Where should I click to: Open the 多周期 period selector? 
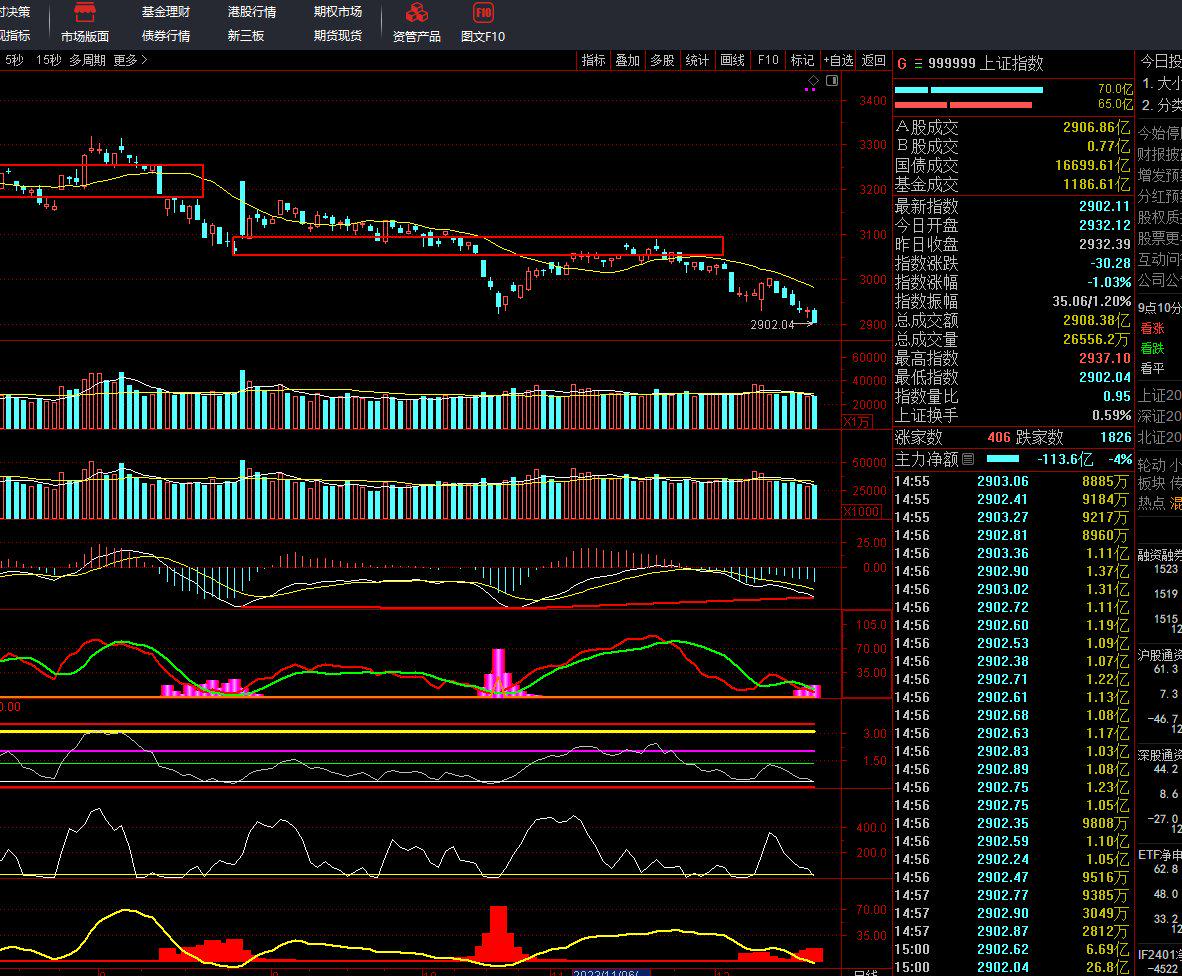tap(87, 60)
